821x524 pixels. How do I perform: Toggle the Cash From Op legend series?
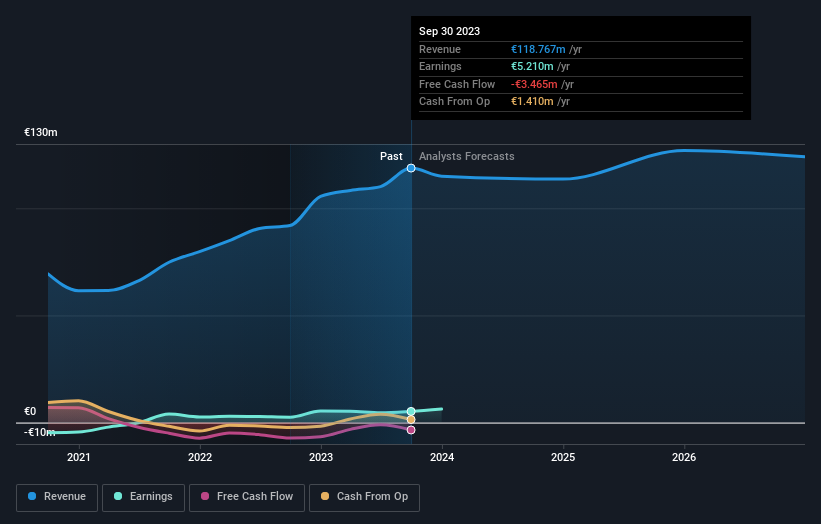(x=364, y=497)
